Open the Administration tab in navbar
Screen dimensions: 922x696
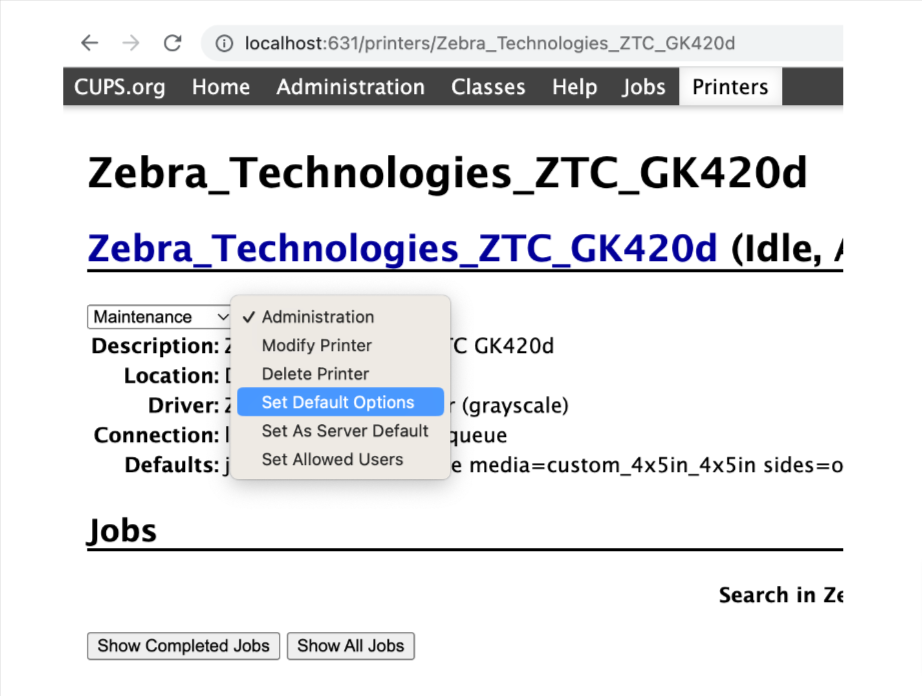coord(350,87)
